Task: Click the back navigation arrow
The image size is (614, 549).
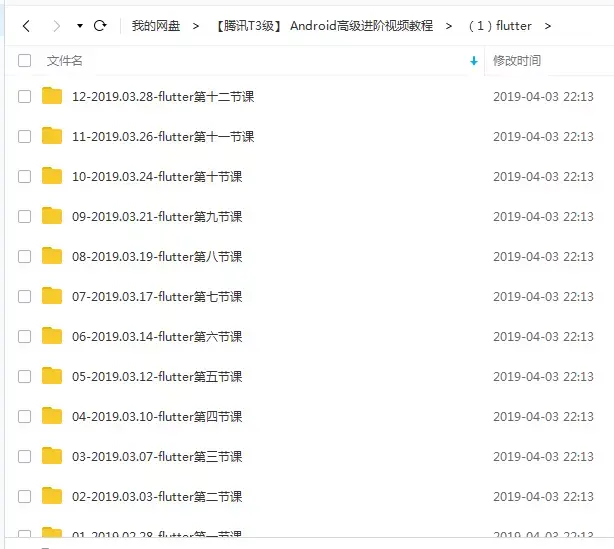Action: [26, 26]
